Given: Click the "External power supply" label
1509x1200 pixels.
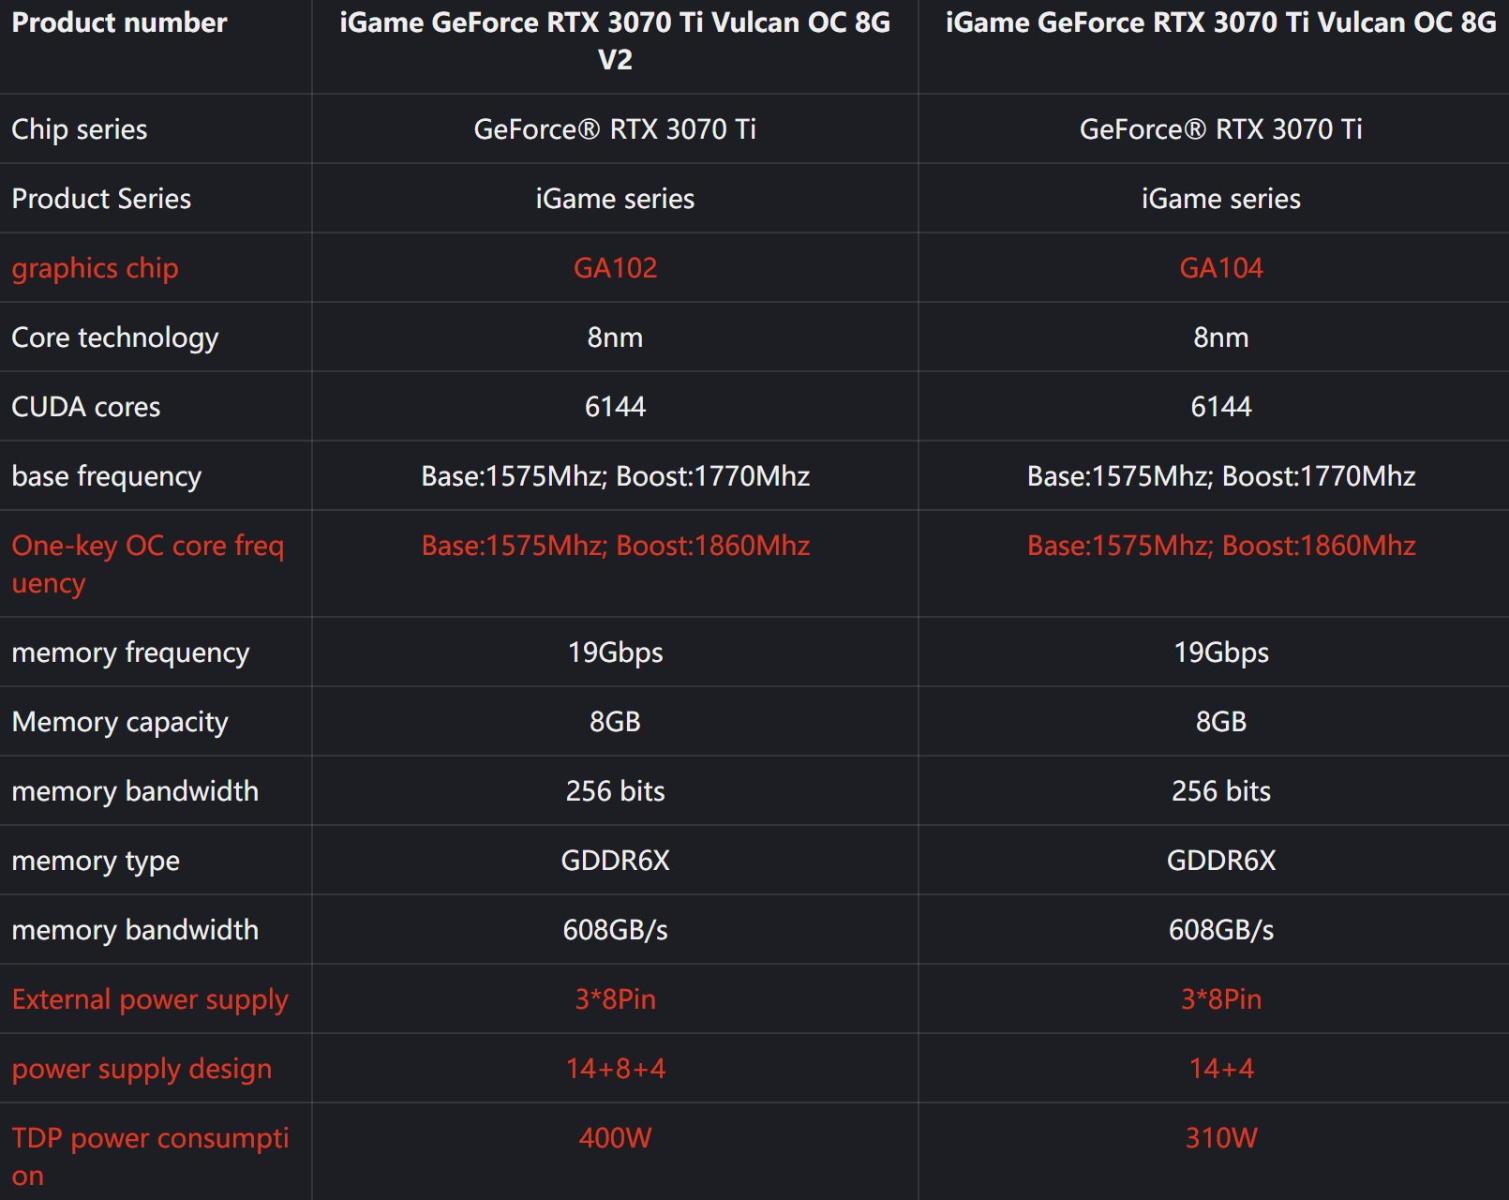Looking at the screenshot, I should coord(150,999).
